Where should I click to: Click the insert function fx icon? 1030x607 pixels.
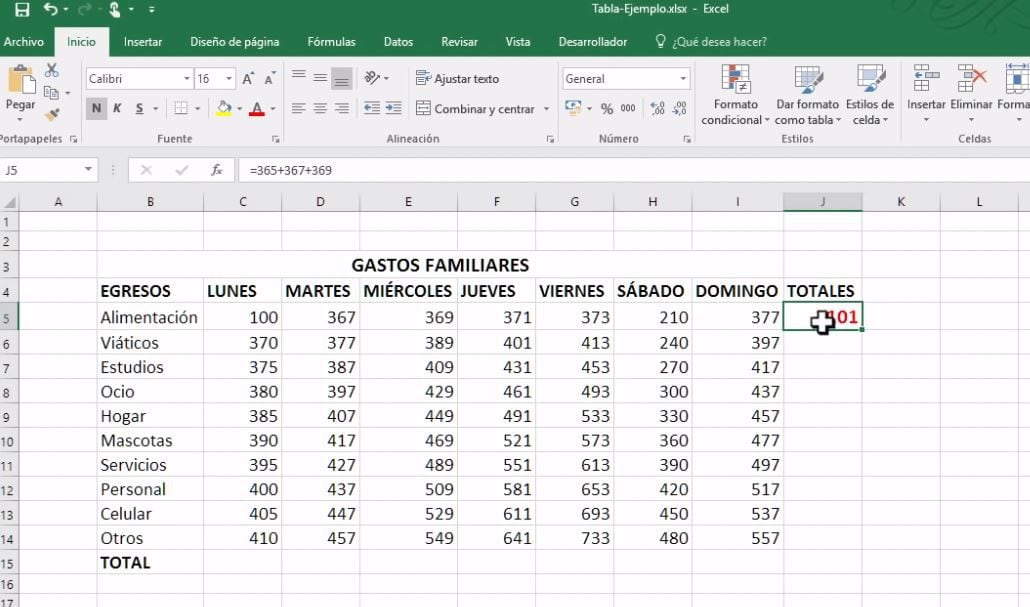point(216,170)
